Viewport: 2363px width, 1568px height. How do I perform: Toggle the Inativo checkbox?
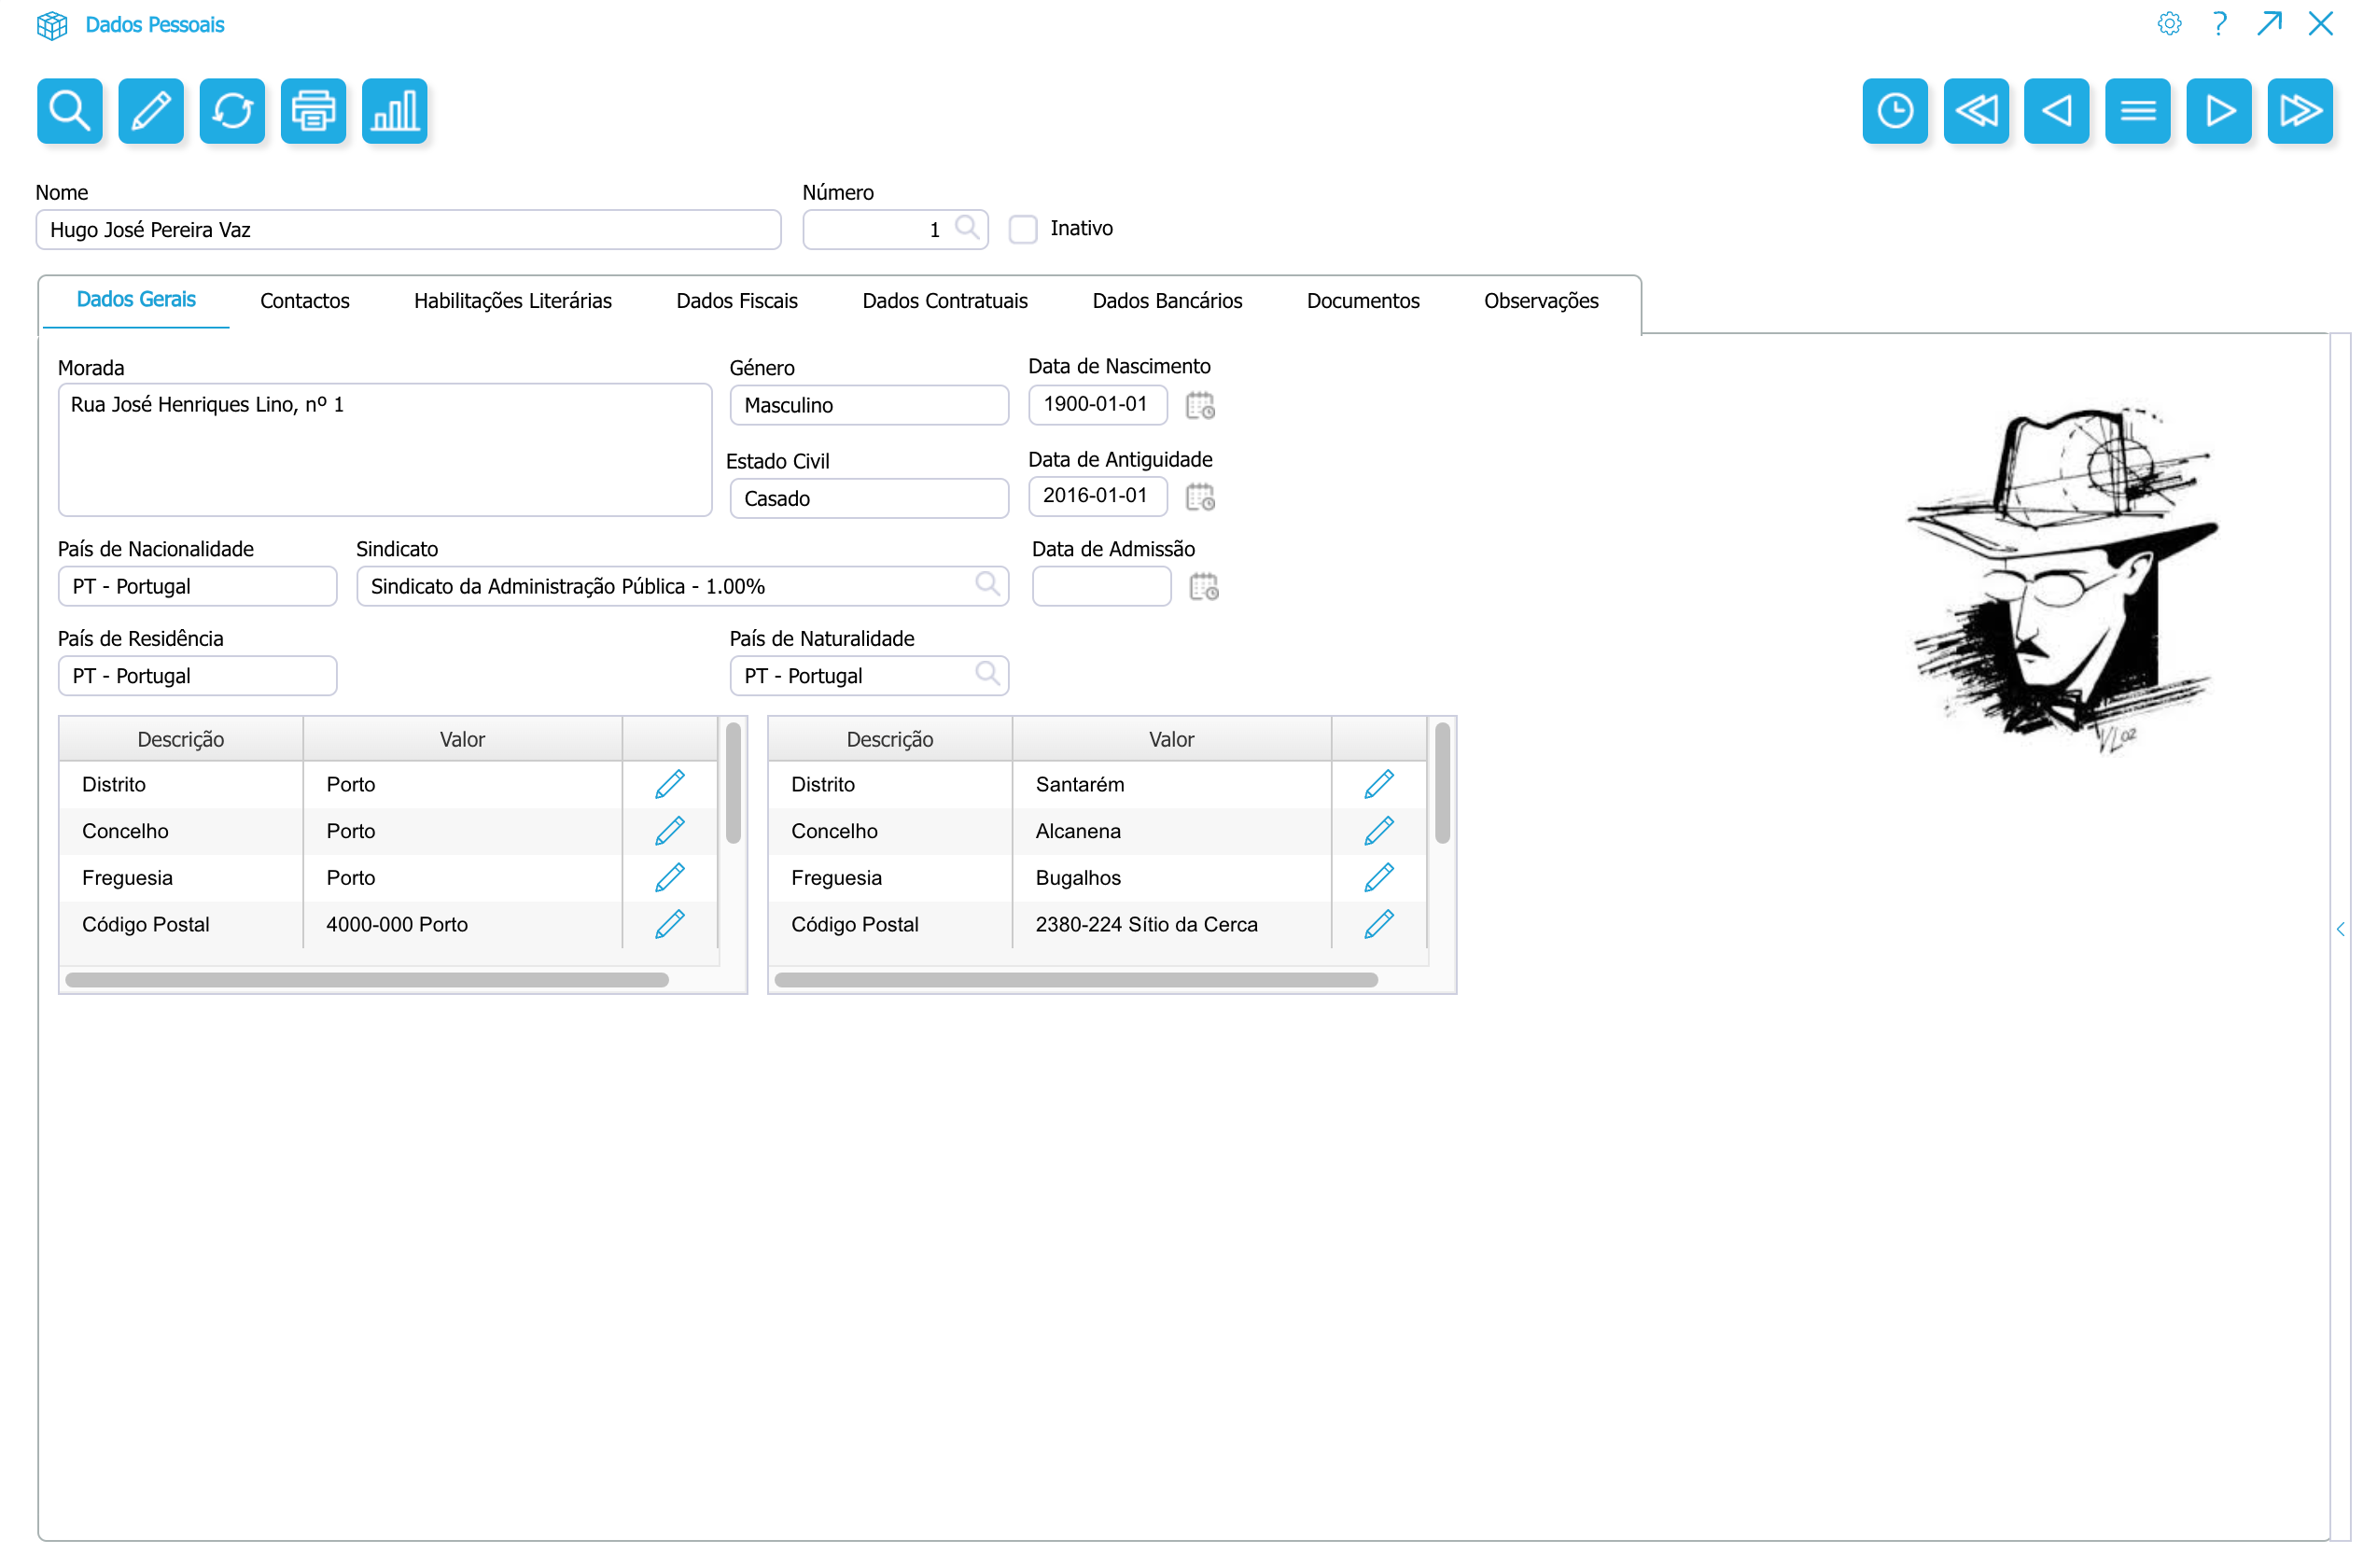click(1022, 229)
